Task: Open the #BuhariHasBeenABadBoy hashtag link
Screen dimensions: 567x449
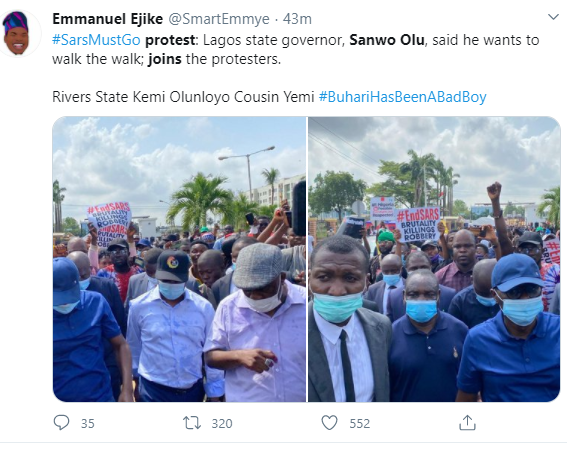Action: tap(402, 97)
